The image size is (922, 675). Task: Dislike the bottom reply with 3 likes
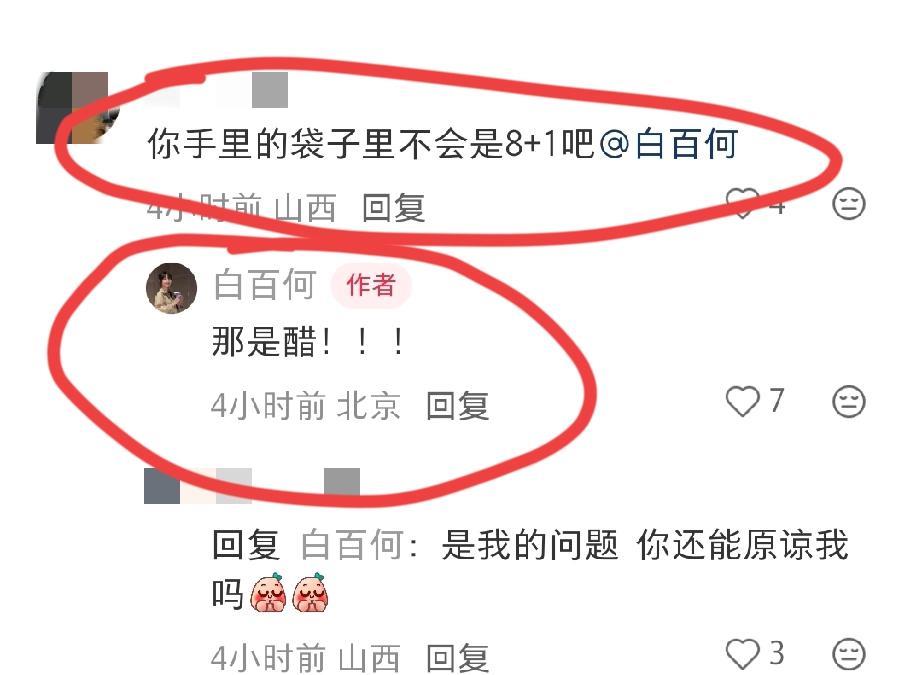848,654
